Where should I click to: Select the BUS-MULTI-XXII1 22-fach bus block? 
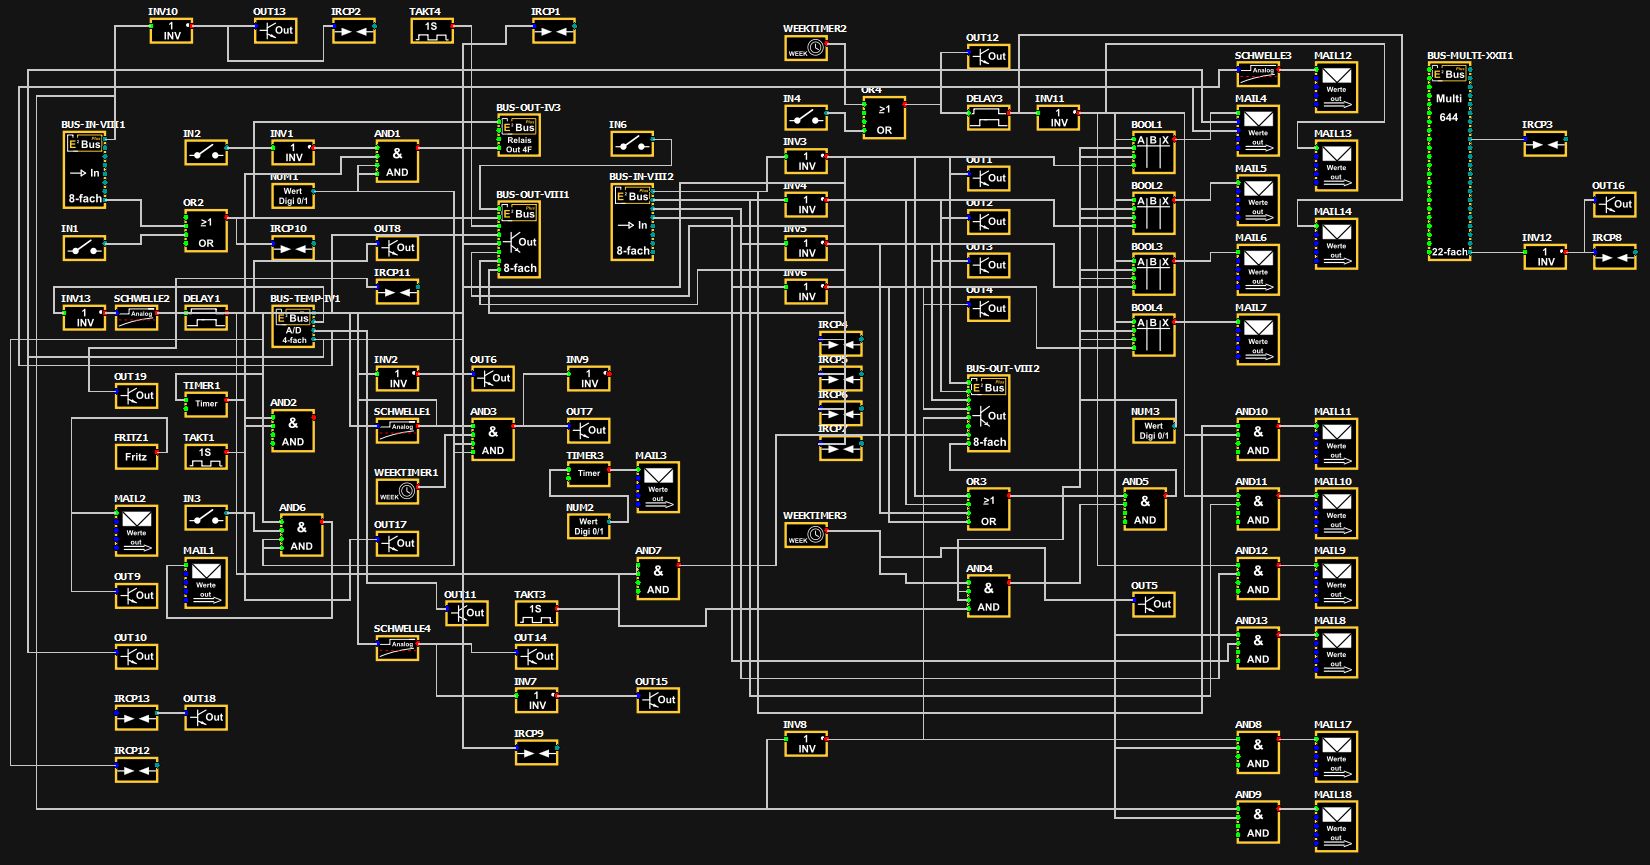(x=1449, y=161)
